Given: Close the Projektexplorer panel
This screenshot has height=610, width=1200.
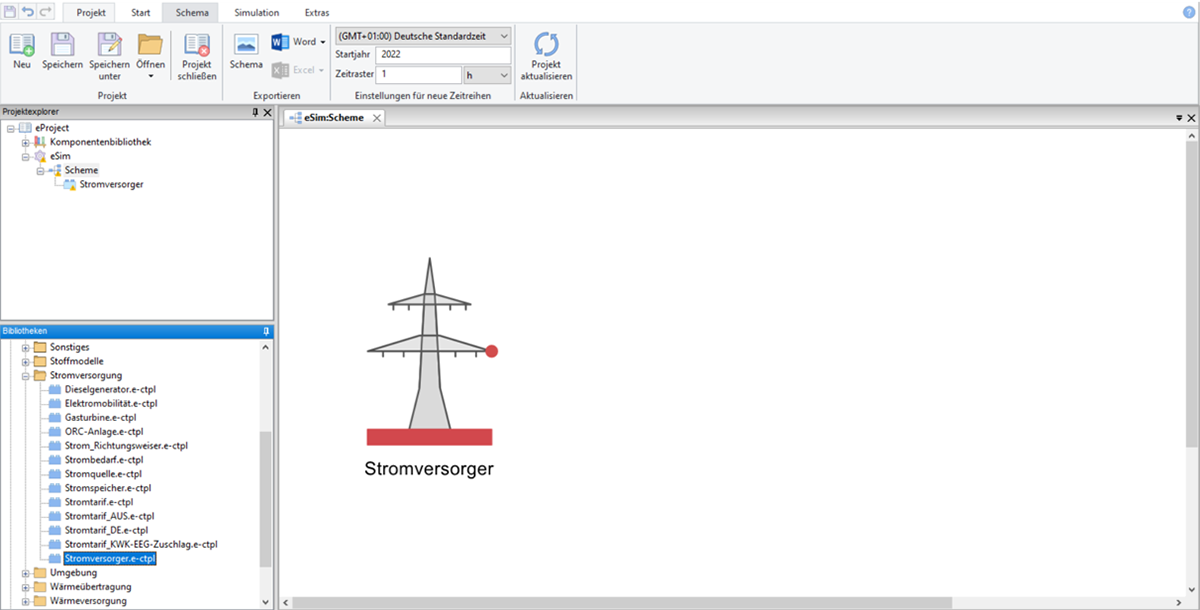Looking at the screenshot, I should (x=267, y=113).
